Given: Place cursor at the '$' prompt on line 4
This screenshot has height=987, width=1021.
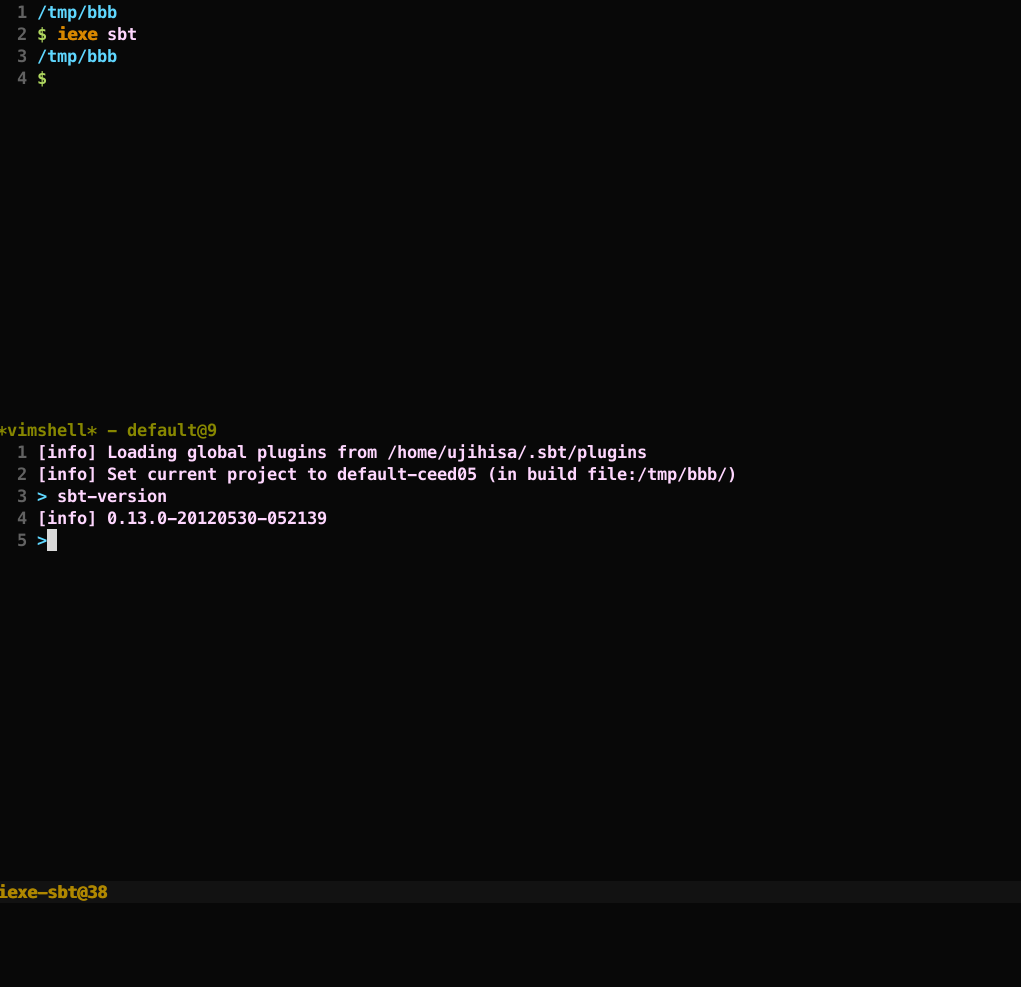Looking at the screenshot, I should point(42,79).
